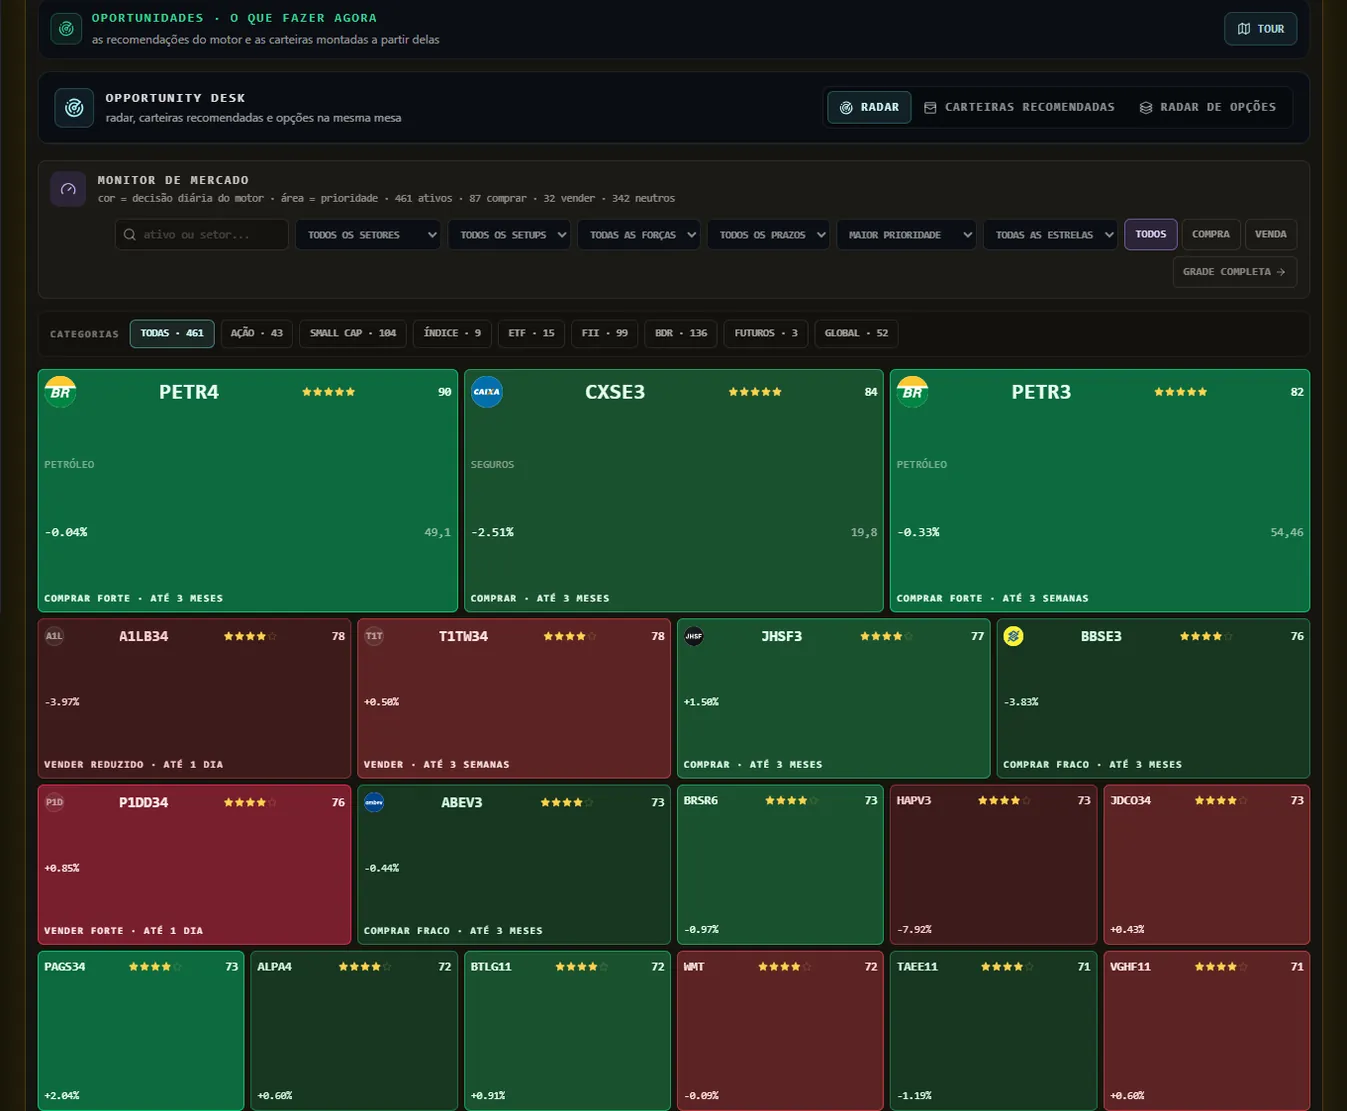
Task: Filter monitor by Compra signals
Action: tap(1211, 234)
